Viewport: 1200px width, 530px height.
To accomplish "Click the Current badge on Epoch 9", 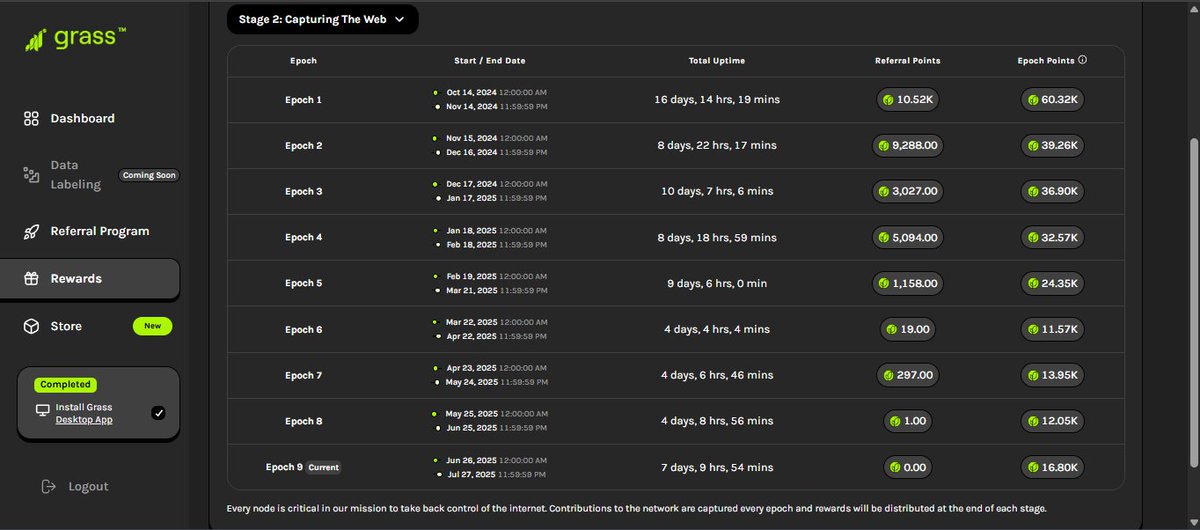I will (x=323, y=467).
